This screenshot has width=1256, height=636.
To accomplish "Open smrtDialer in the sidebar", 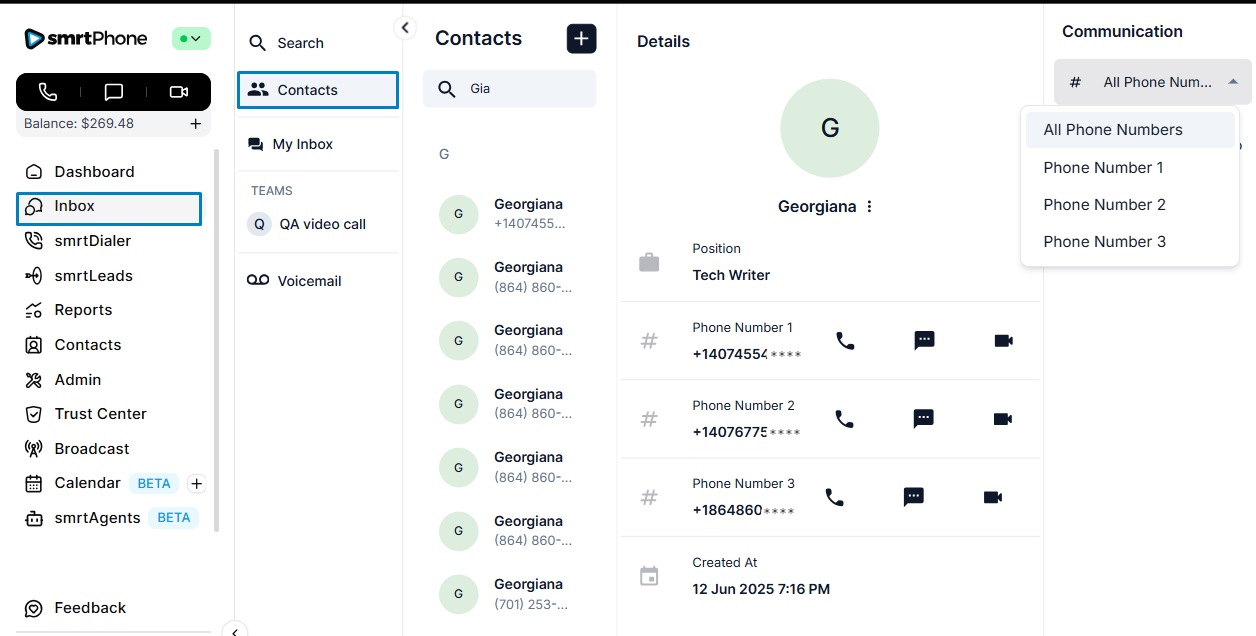I will click(x=92, y=241).
